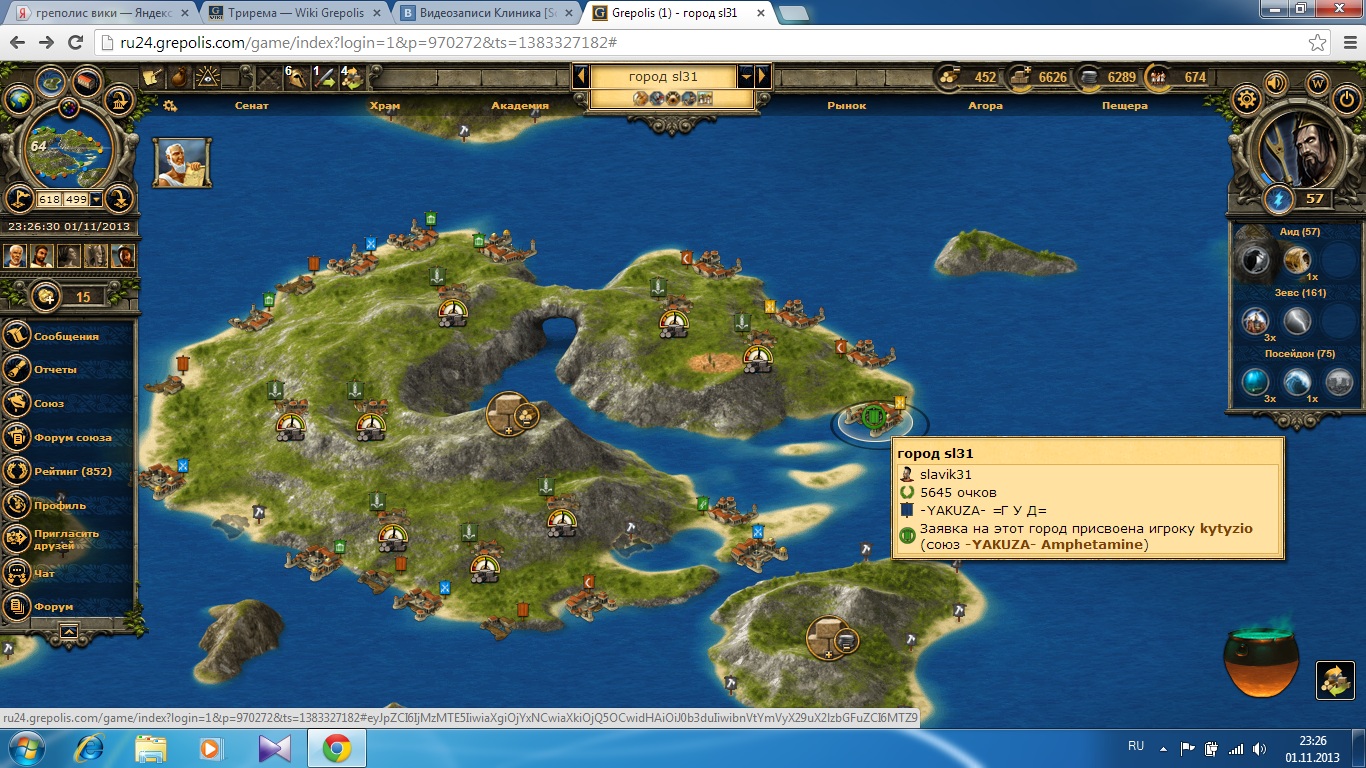Open game settings gear button
This screenshot has width=1366, height=768.
pyautogui.click(x=1246, y=100)
